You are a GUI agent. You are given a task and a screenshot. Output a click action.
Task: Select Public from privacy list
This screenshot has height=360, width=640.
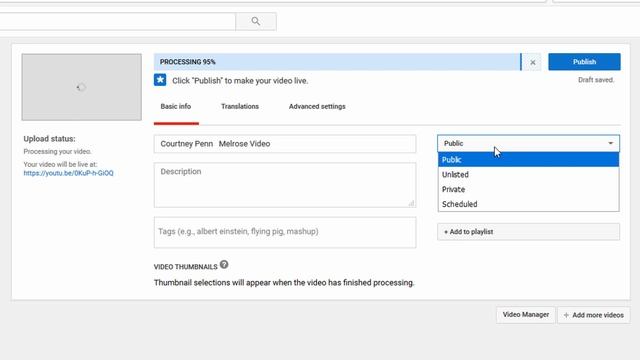pyautogui.click(x=528, y=160)
